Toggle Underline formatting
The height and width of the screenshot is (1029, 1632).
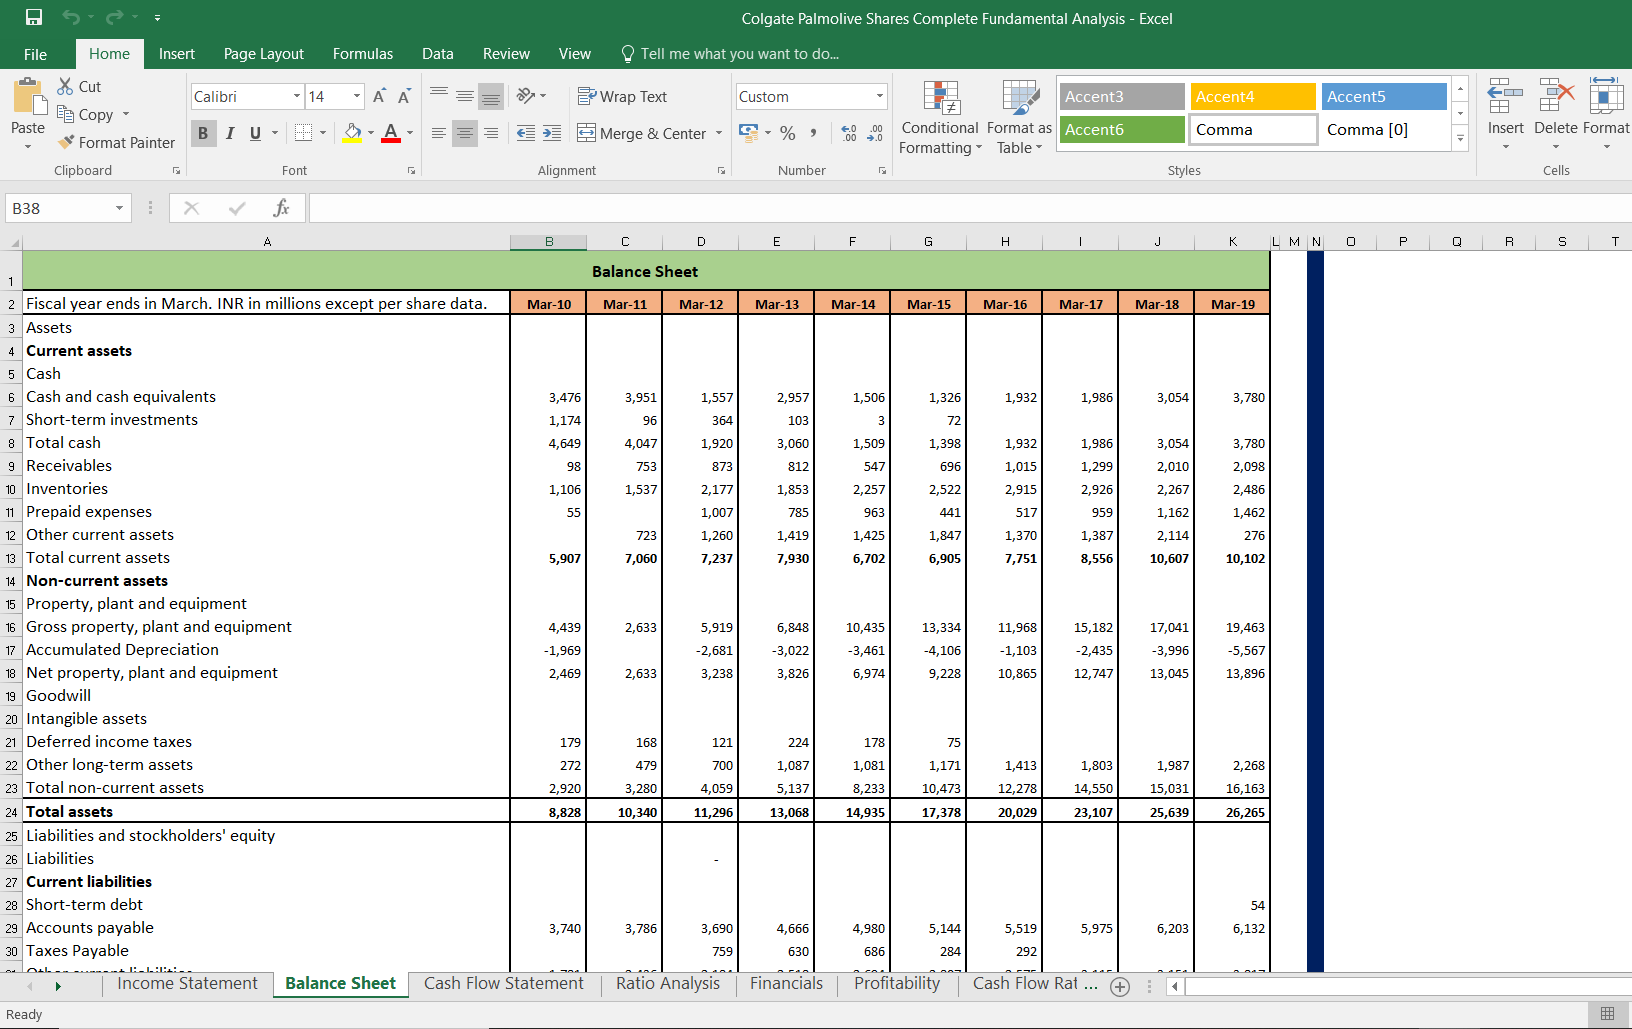pyautogui.click(x=255, y=133)
